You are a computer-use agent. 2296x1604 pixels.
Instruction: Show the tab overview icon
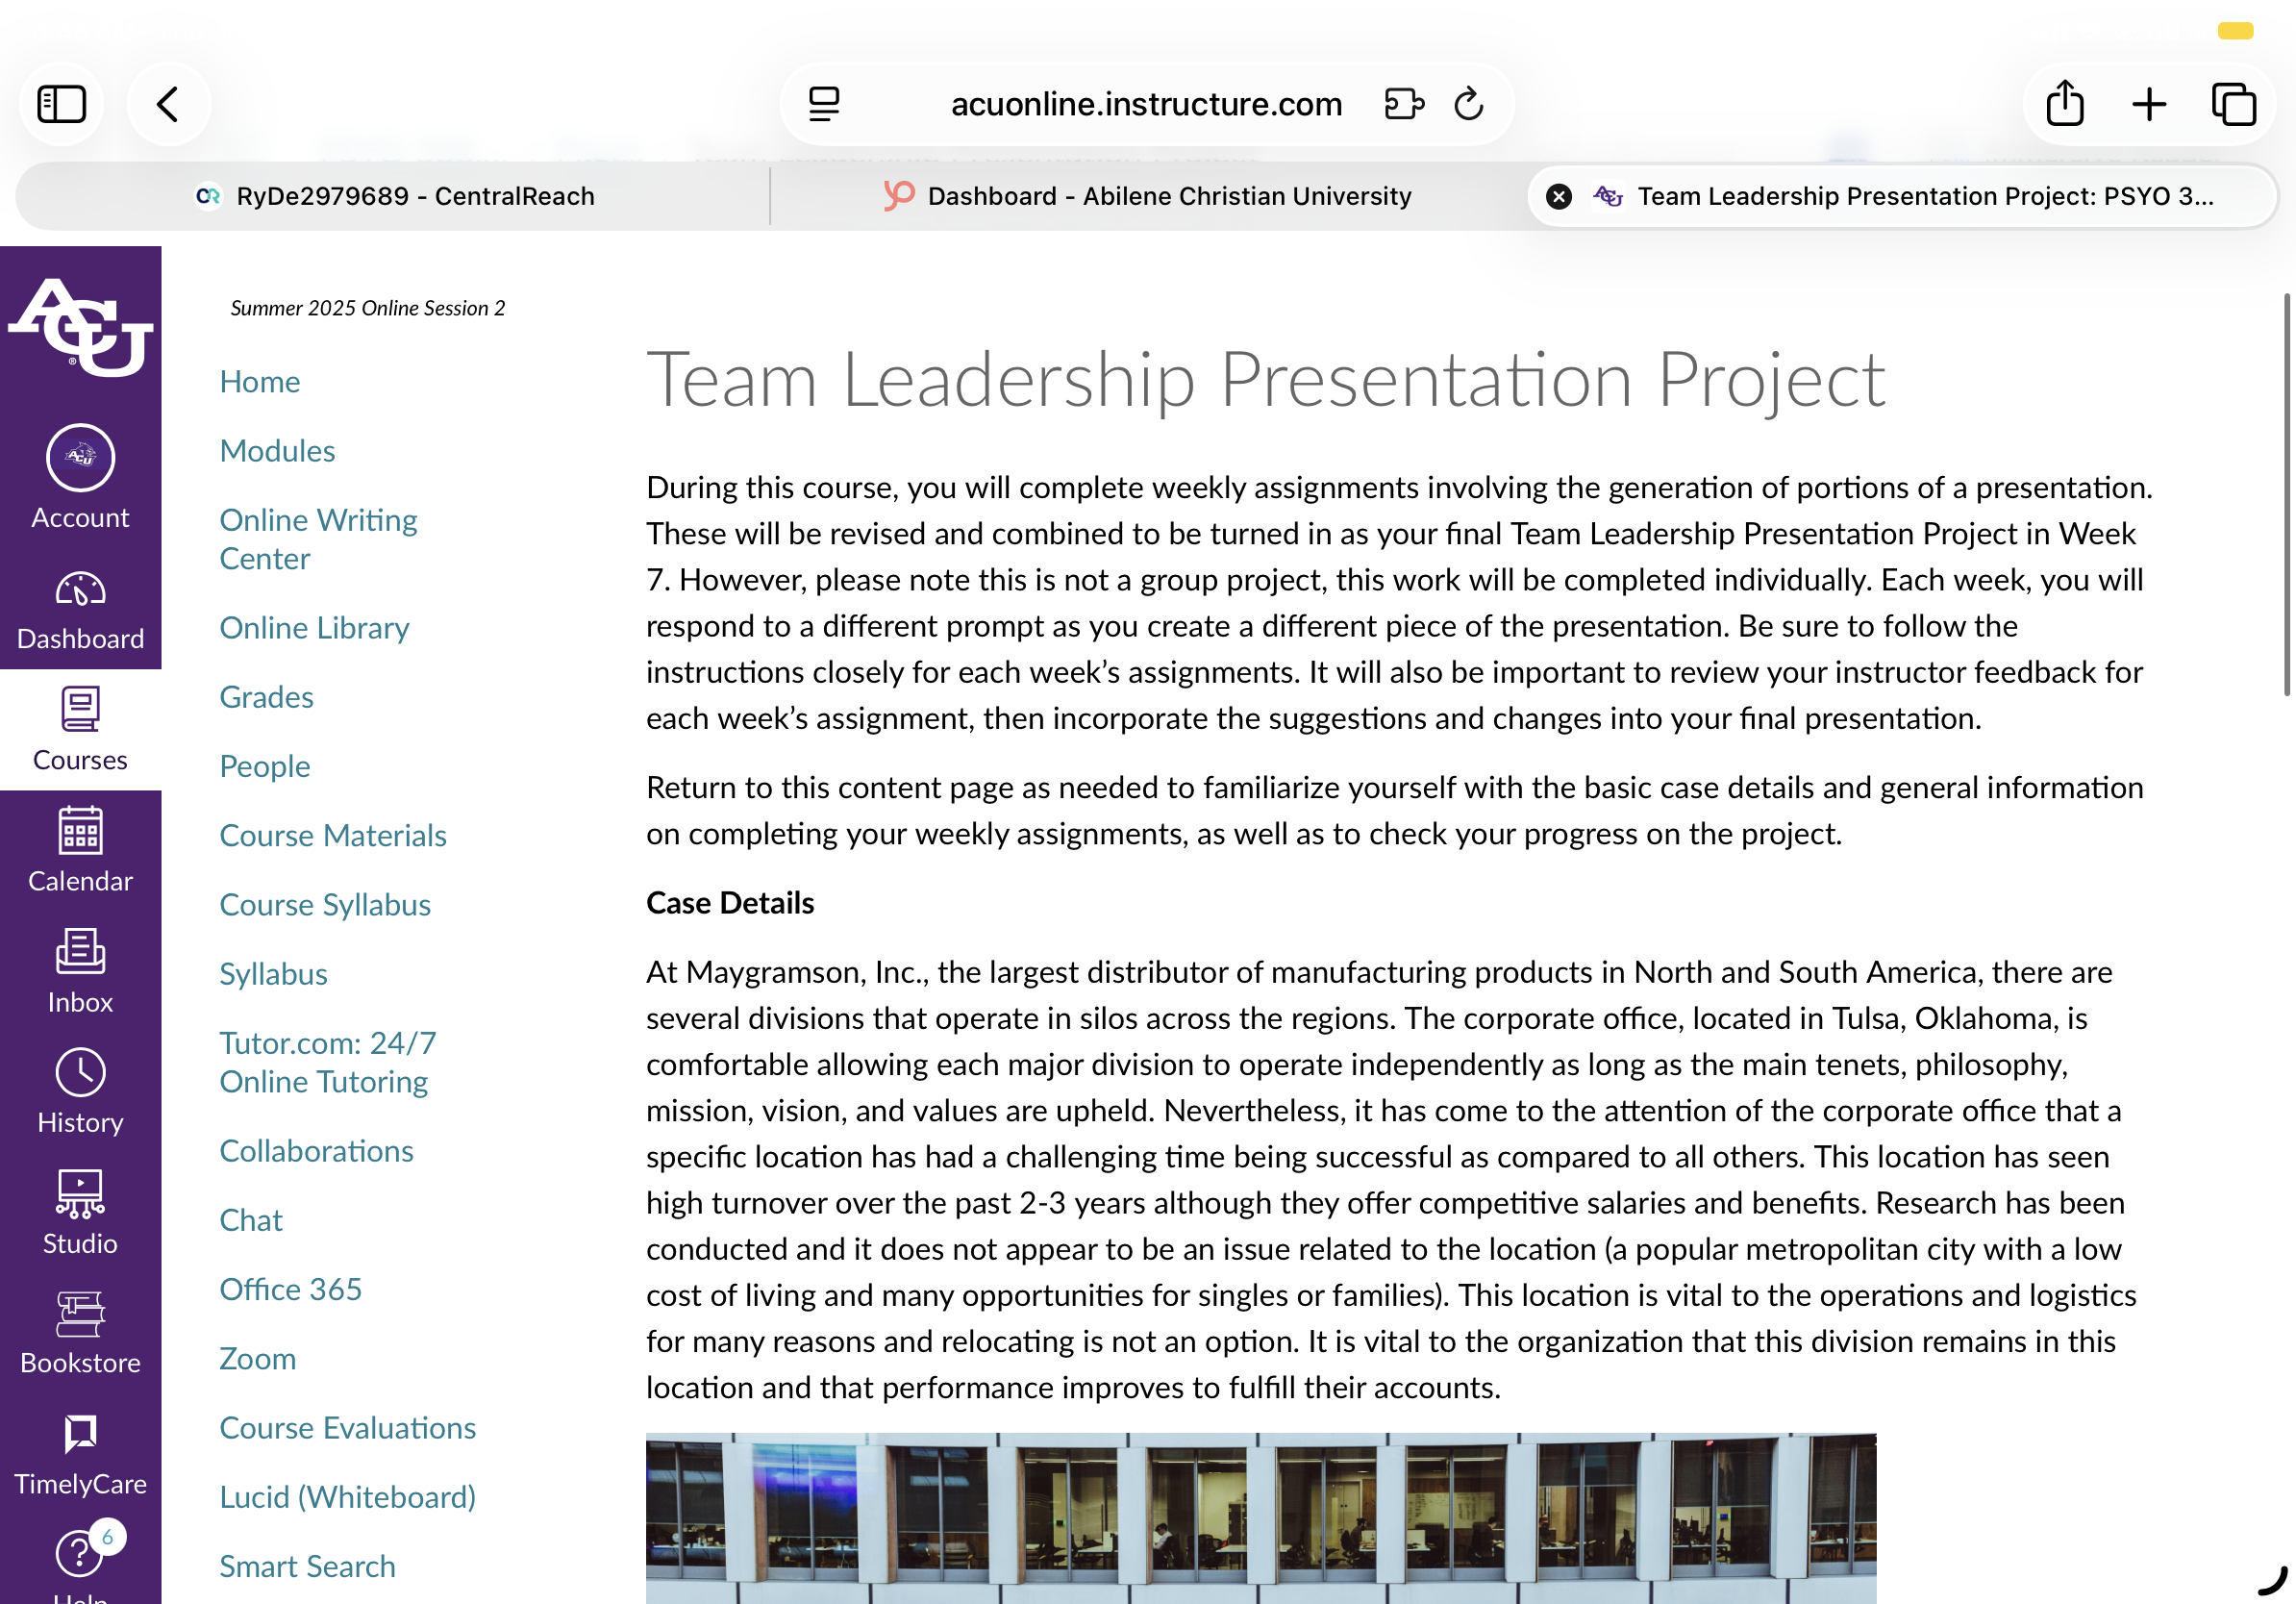(x=2233, y=104)
